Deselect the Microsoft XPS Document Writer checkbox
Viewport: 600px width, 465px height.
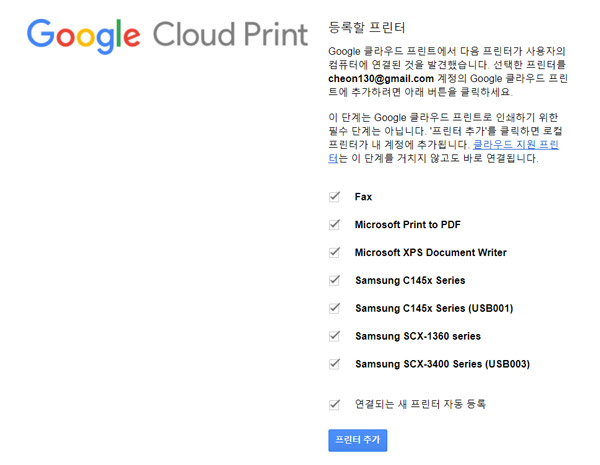334,252
